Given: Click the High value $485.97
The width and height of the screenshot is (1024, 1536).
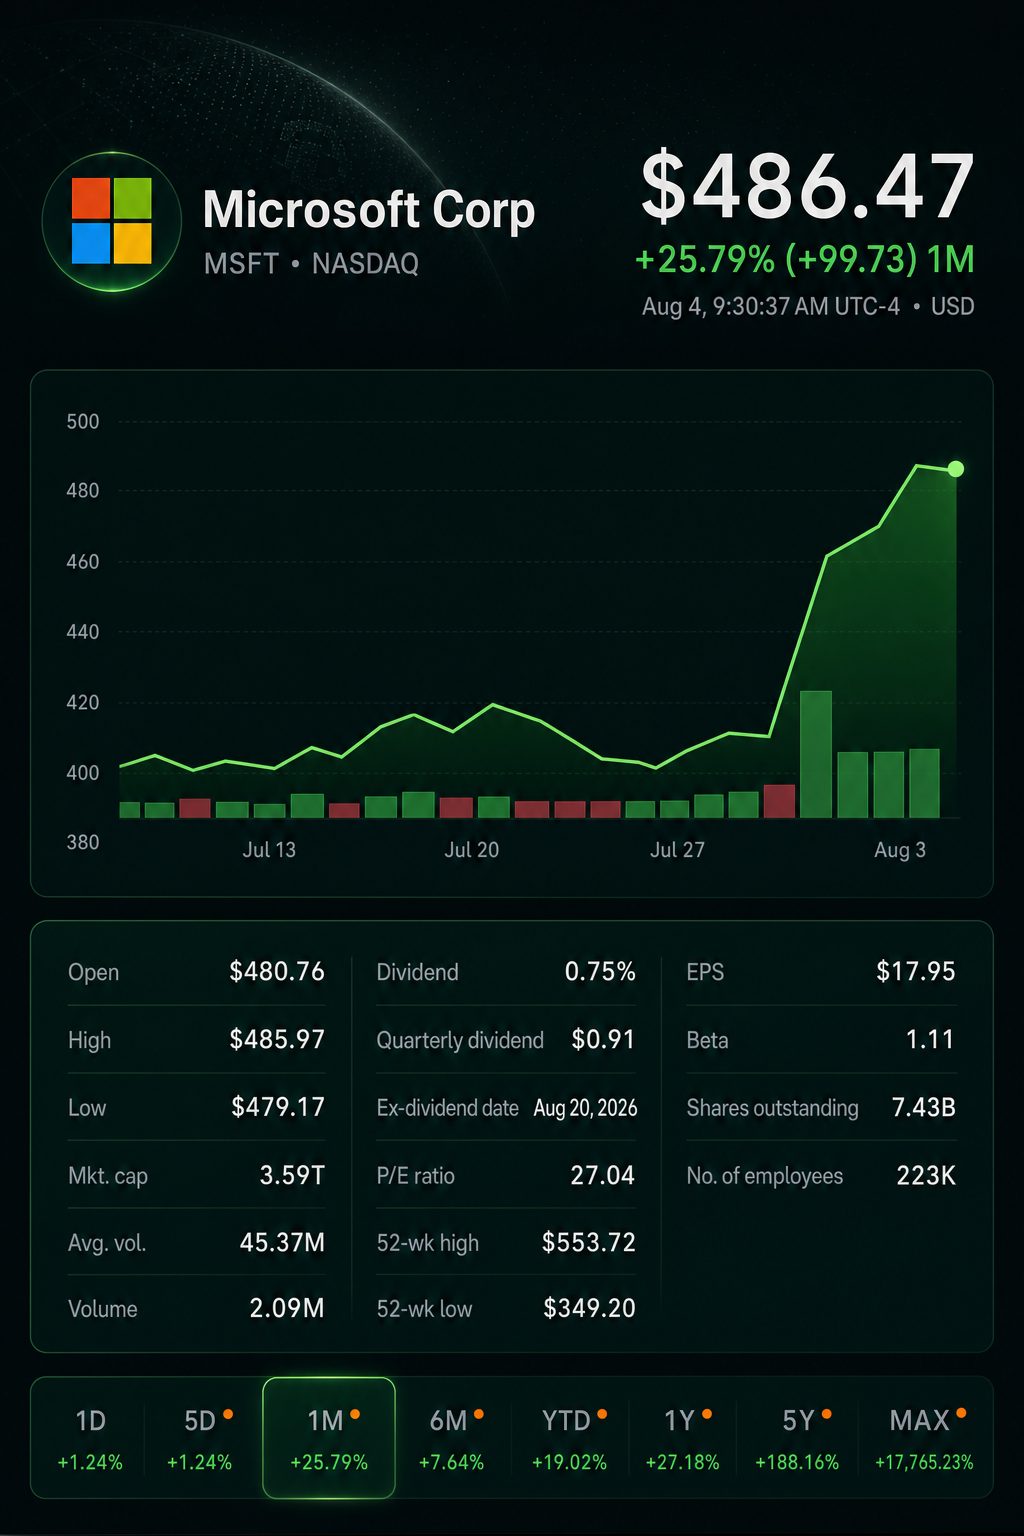Looking at the screenshot, I should 277,1040.
